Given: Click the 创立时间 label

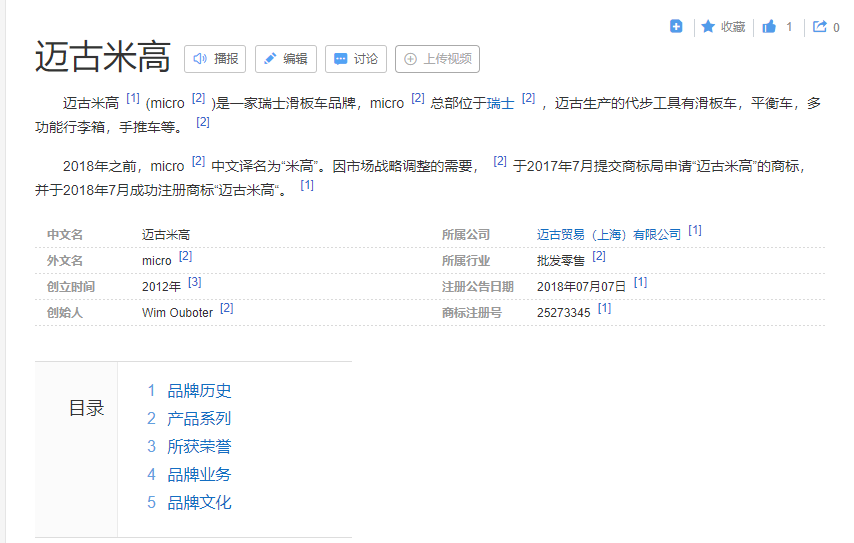Looking at the screenshot, I should pyautogui.click(x=71, y=286).
